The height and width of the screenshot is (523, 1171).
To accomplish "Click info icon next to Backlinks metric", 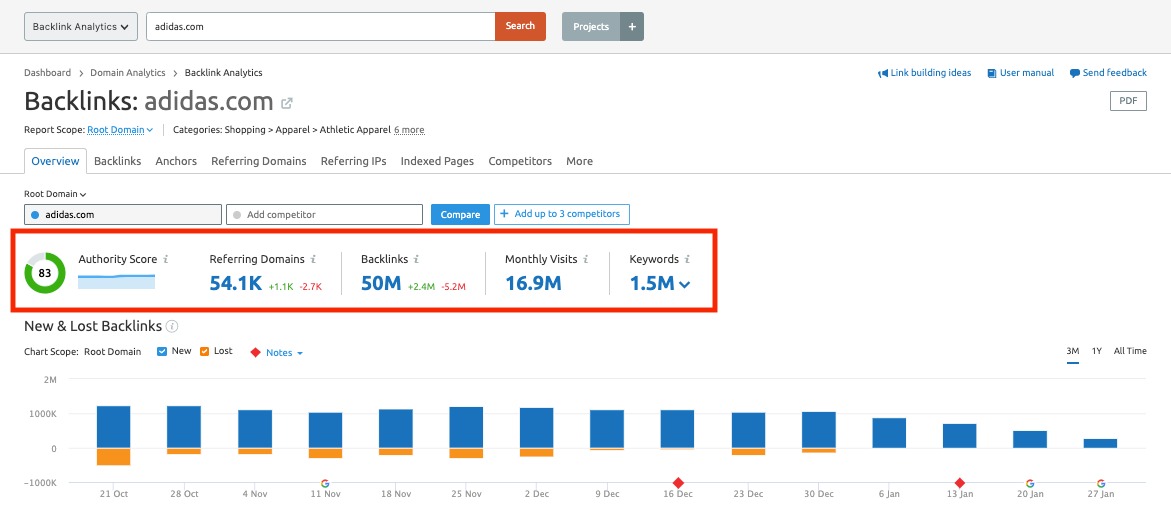I will tap(416, 259).
